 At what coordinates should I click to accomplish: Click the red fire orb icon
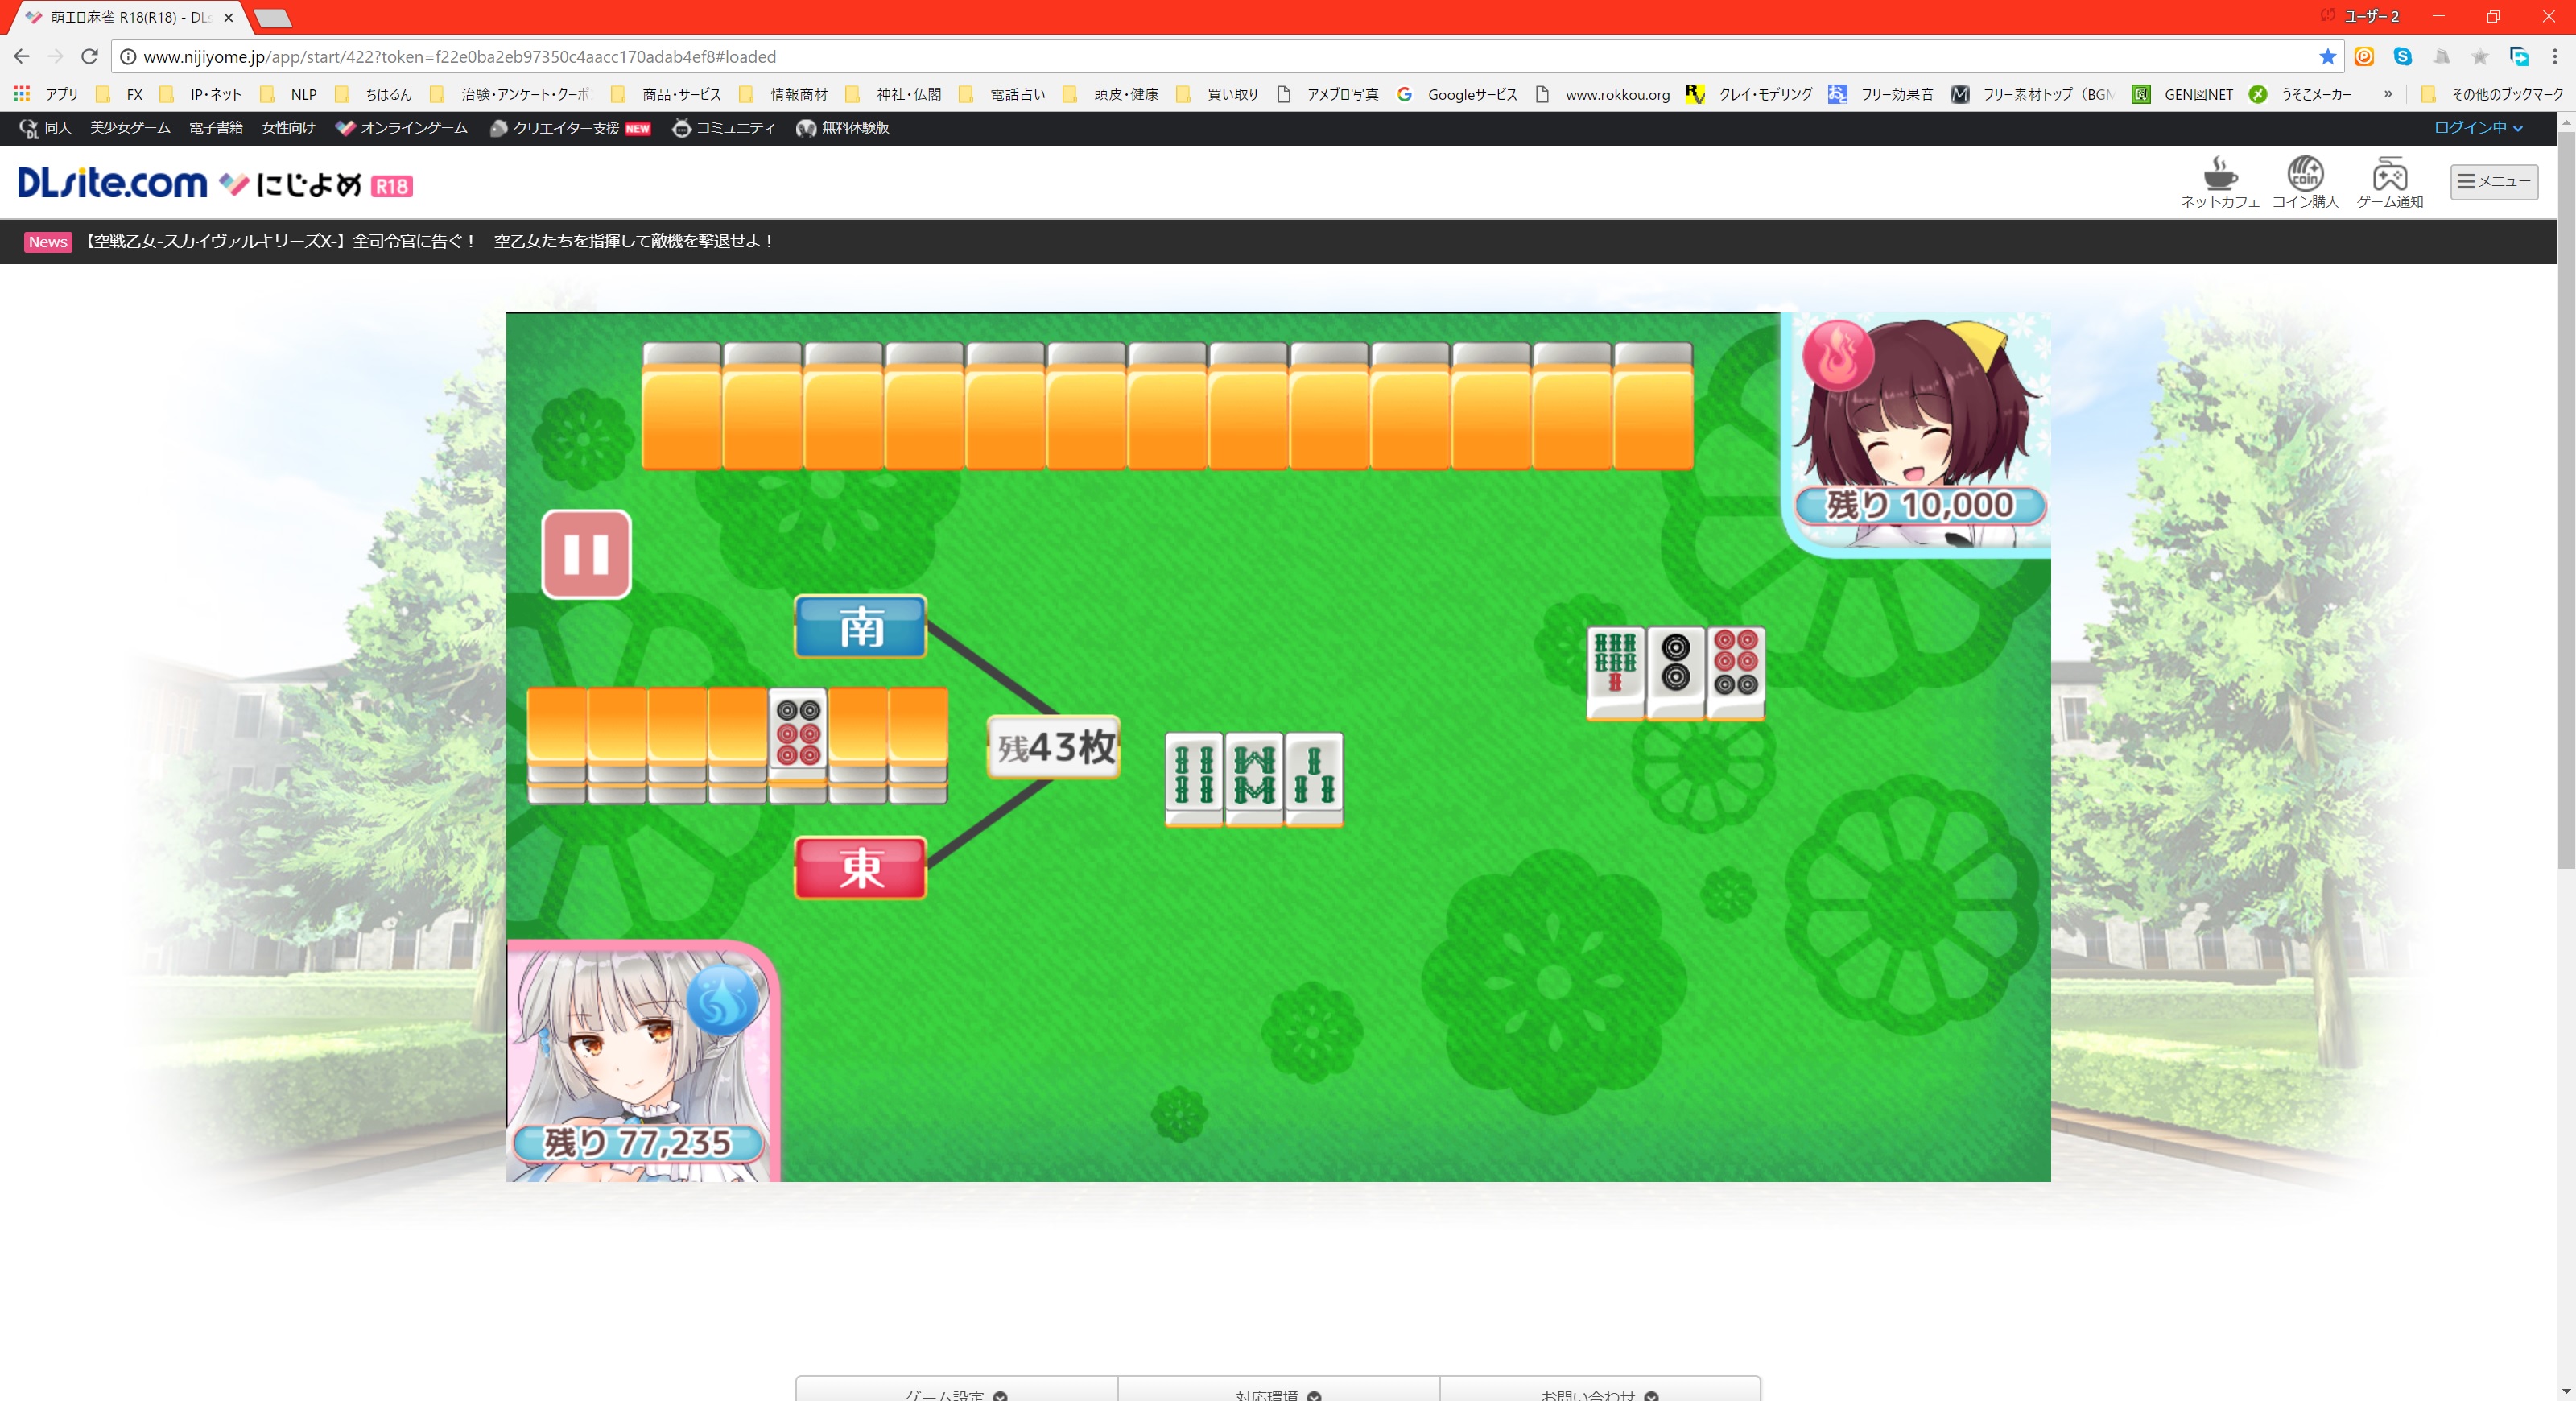(1837, 355)
